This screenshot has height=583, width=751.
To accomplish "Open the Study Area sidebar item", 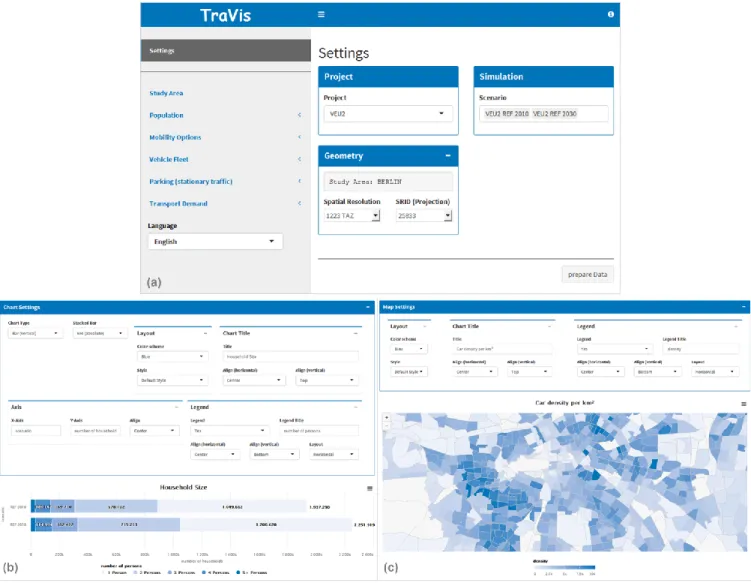I will click(x=166, y=93).
